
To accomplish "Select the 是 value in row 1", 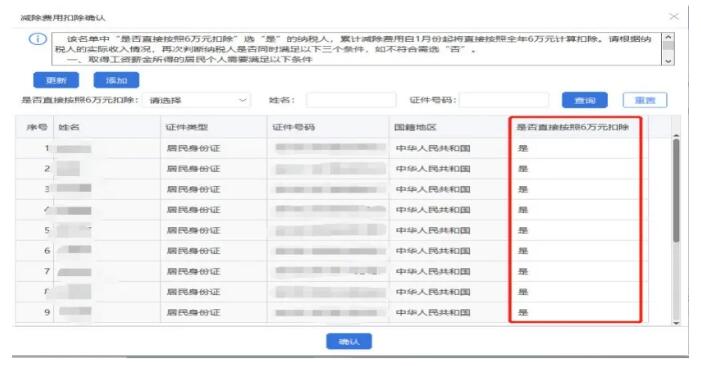I will [523, 148].
